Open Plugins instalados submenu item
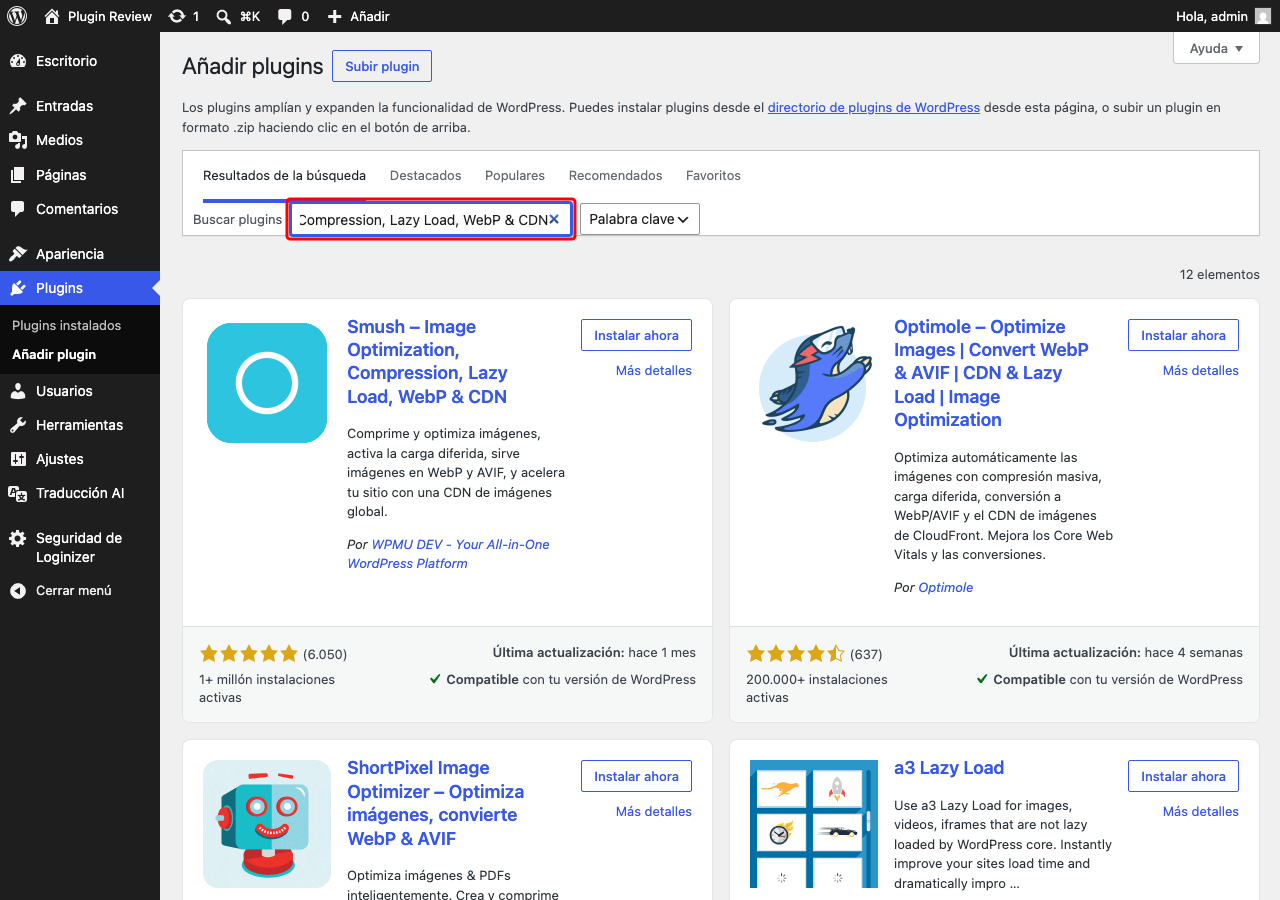This screenshot has width=1280, height=900. click(67, 326)
